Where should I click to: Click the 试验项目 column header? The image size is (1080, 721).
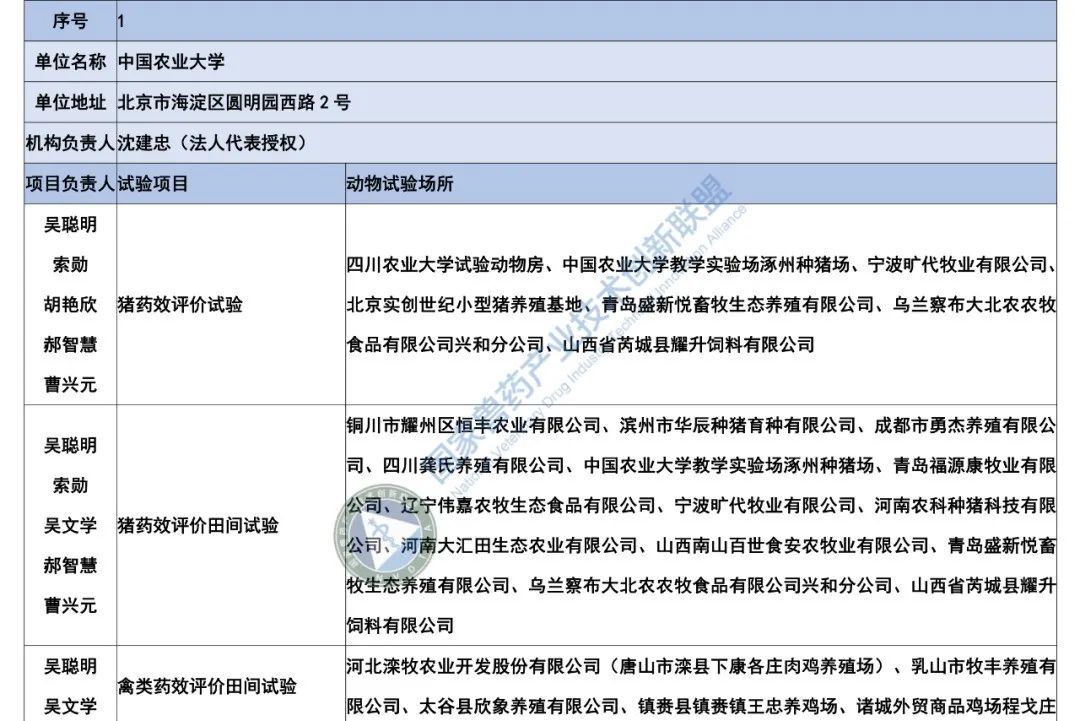[153, 184]
